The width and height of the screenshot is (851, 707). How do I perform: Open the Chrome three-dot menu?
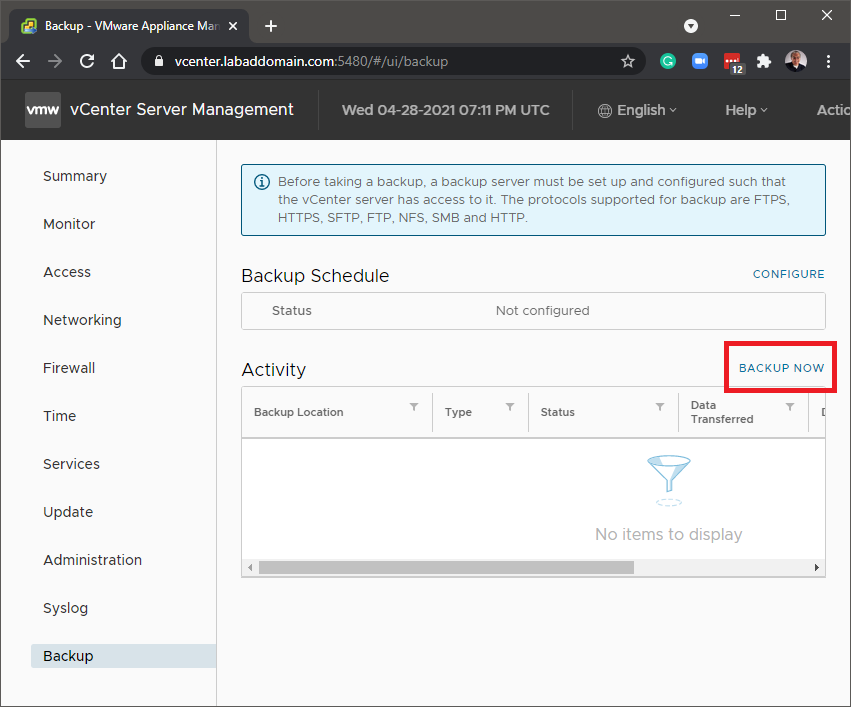pyautogui.click(x=828, y=61)
